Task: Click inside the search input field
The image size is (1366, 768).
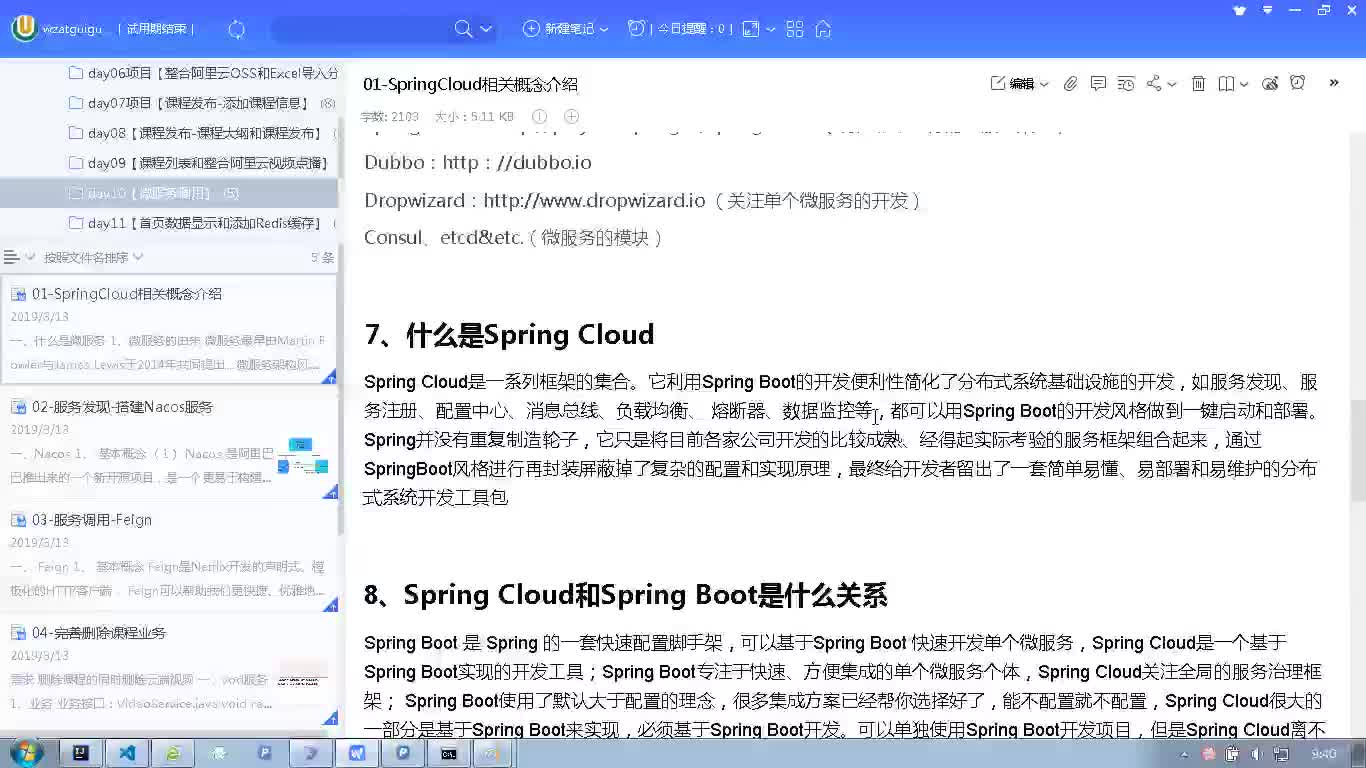Action: pos(360,29)
